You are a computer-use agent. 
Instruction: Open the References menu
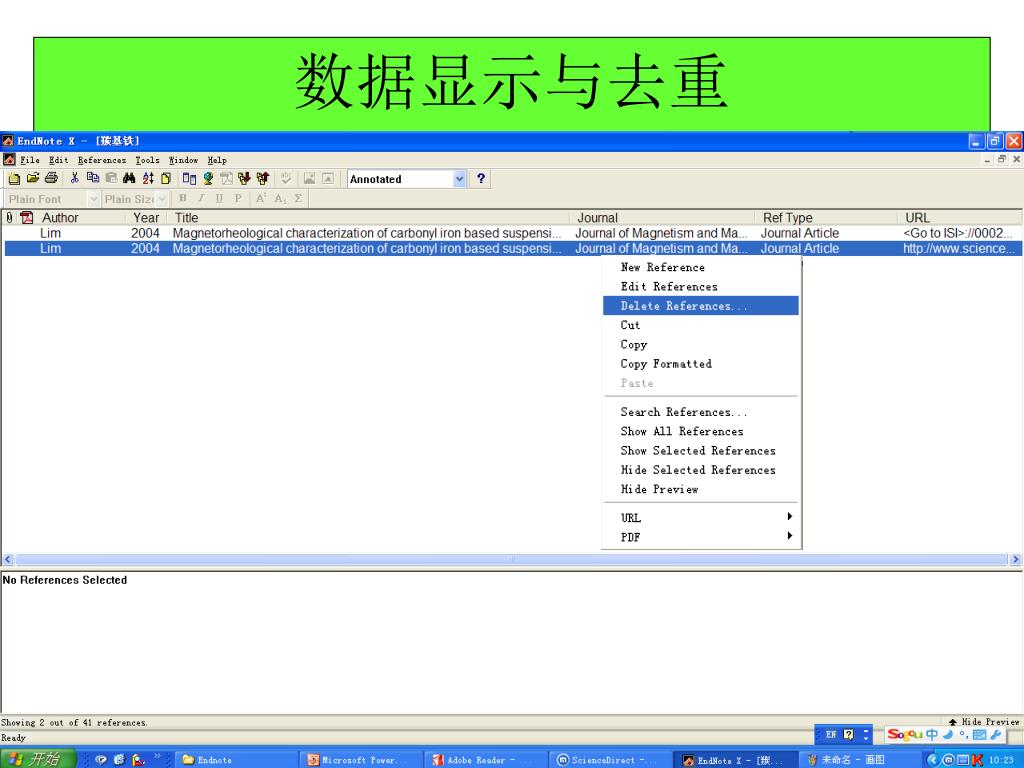[x=101, y=160]
